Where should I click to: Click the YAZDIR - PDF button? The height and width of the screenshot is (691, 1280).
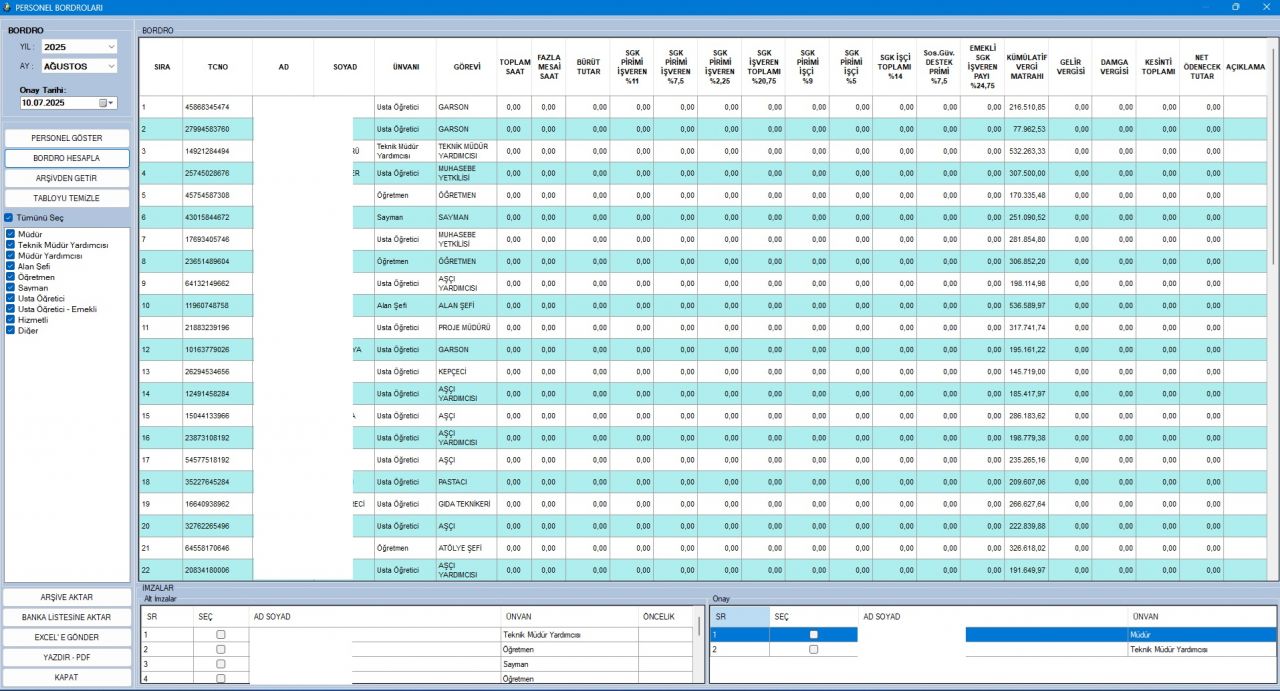point(67,657)
